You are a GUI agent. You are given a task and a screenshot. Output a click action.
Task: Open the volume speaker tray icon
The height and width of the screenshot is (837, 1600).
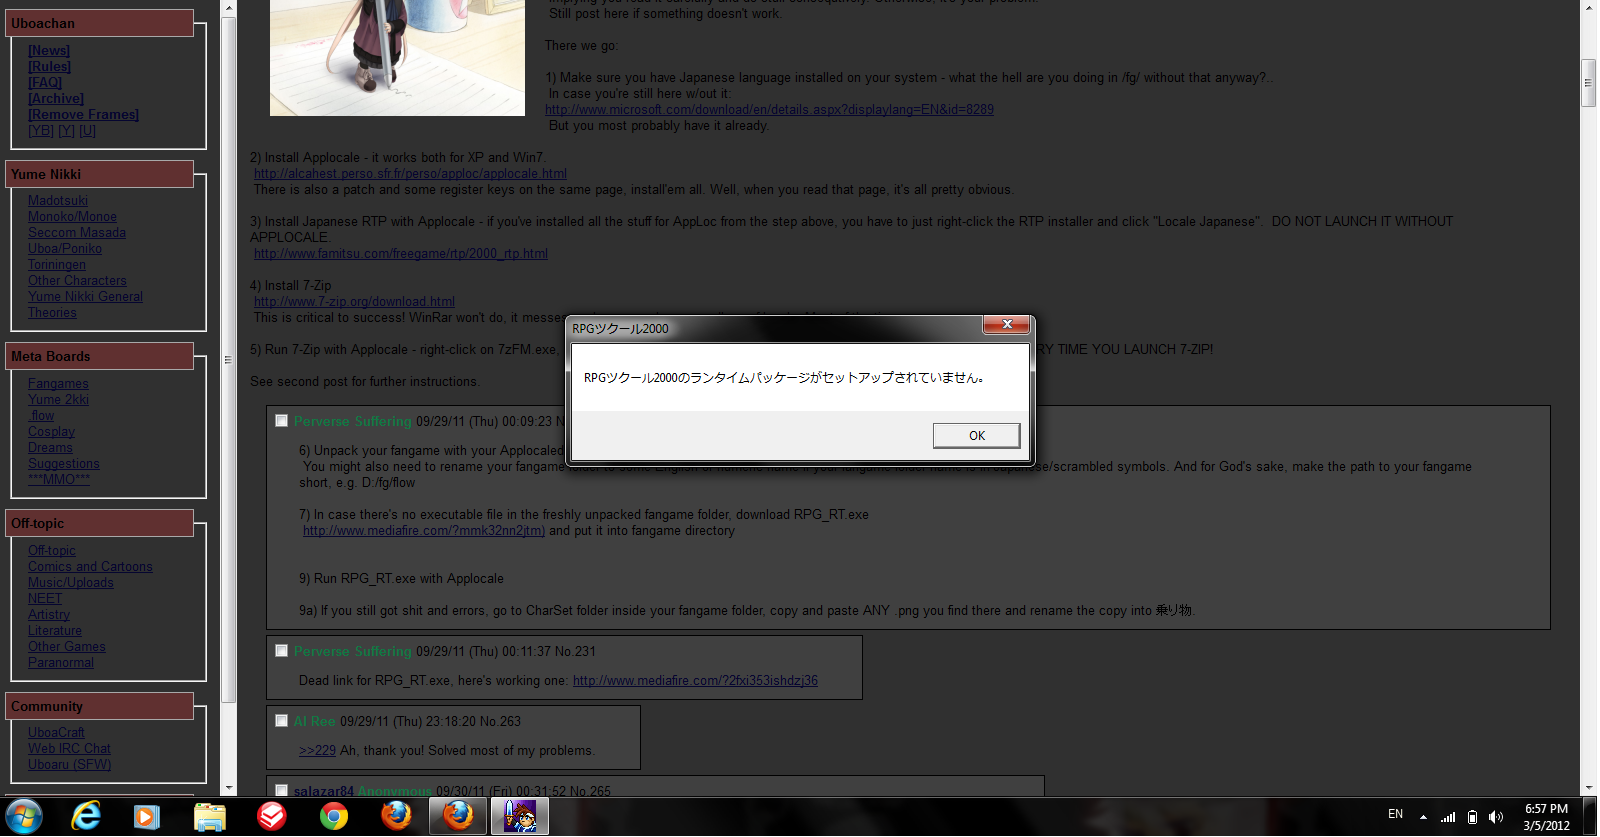(1496, 817)
